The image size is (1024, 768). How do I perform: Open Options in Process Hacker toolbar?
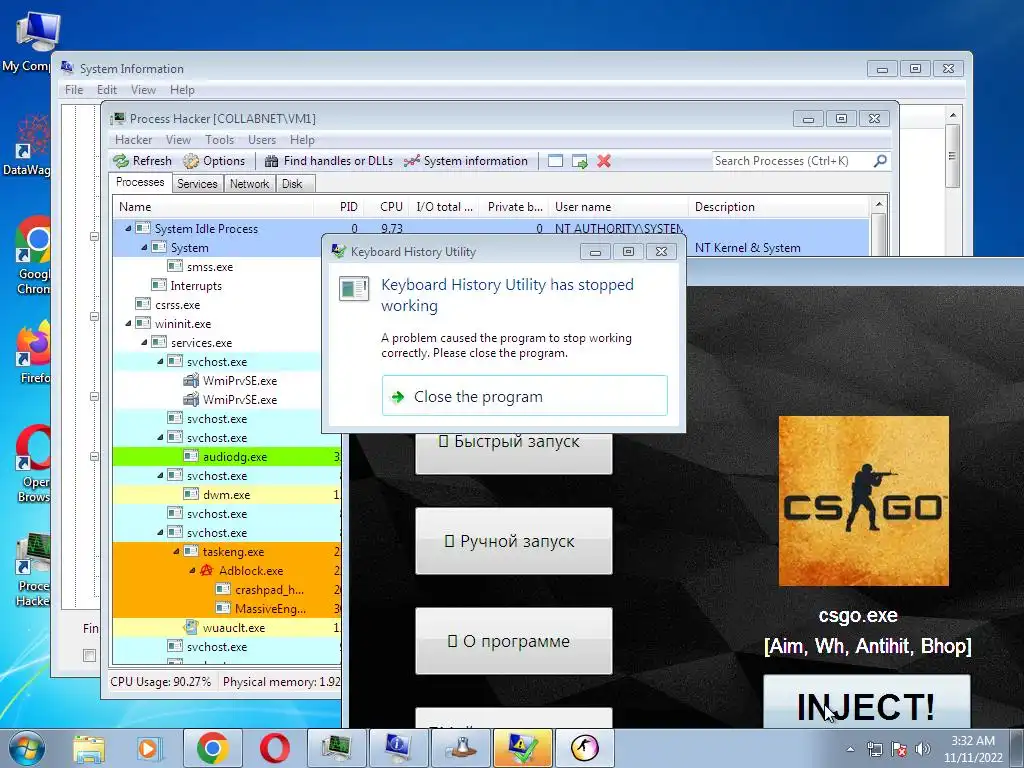pyautogui.click(x=214, y=161)
